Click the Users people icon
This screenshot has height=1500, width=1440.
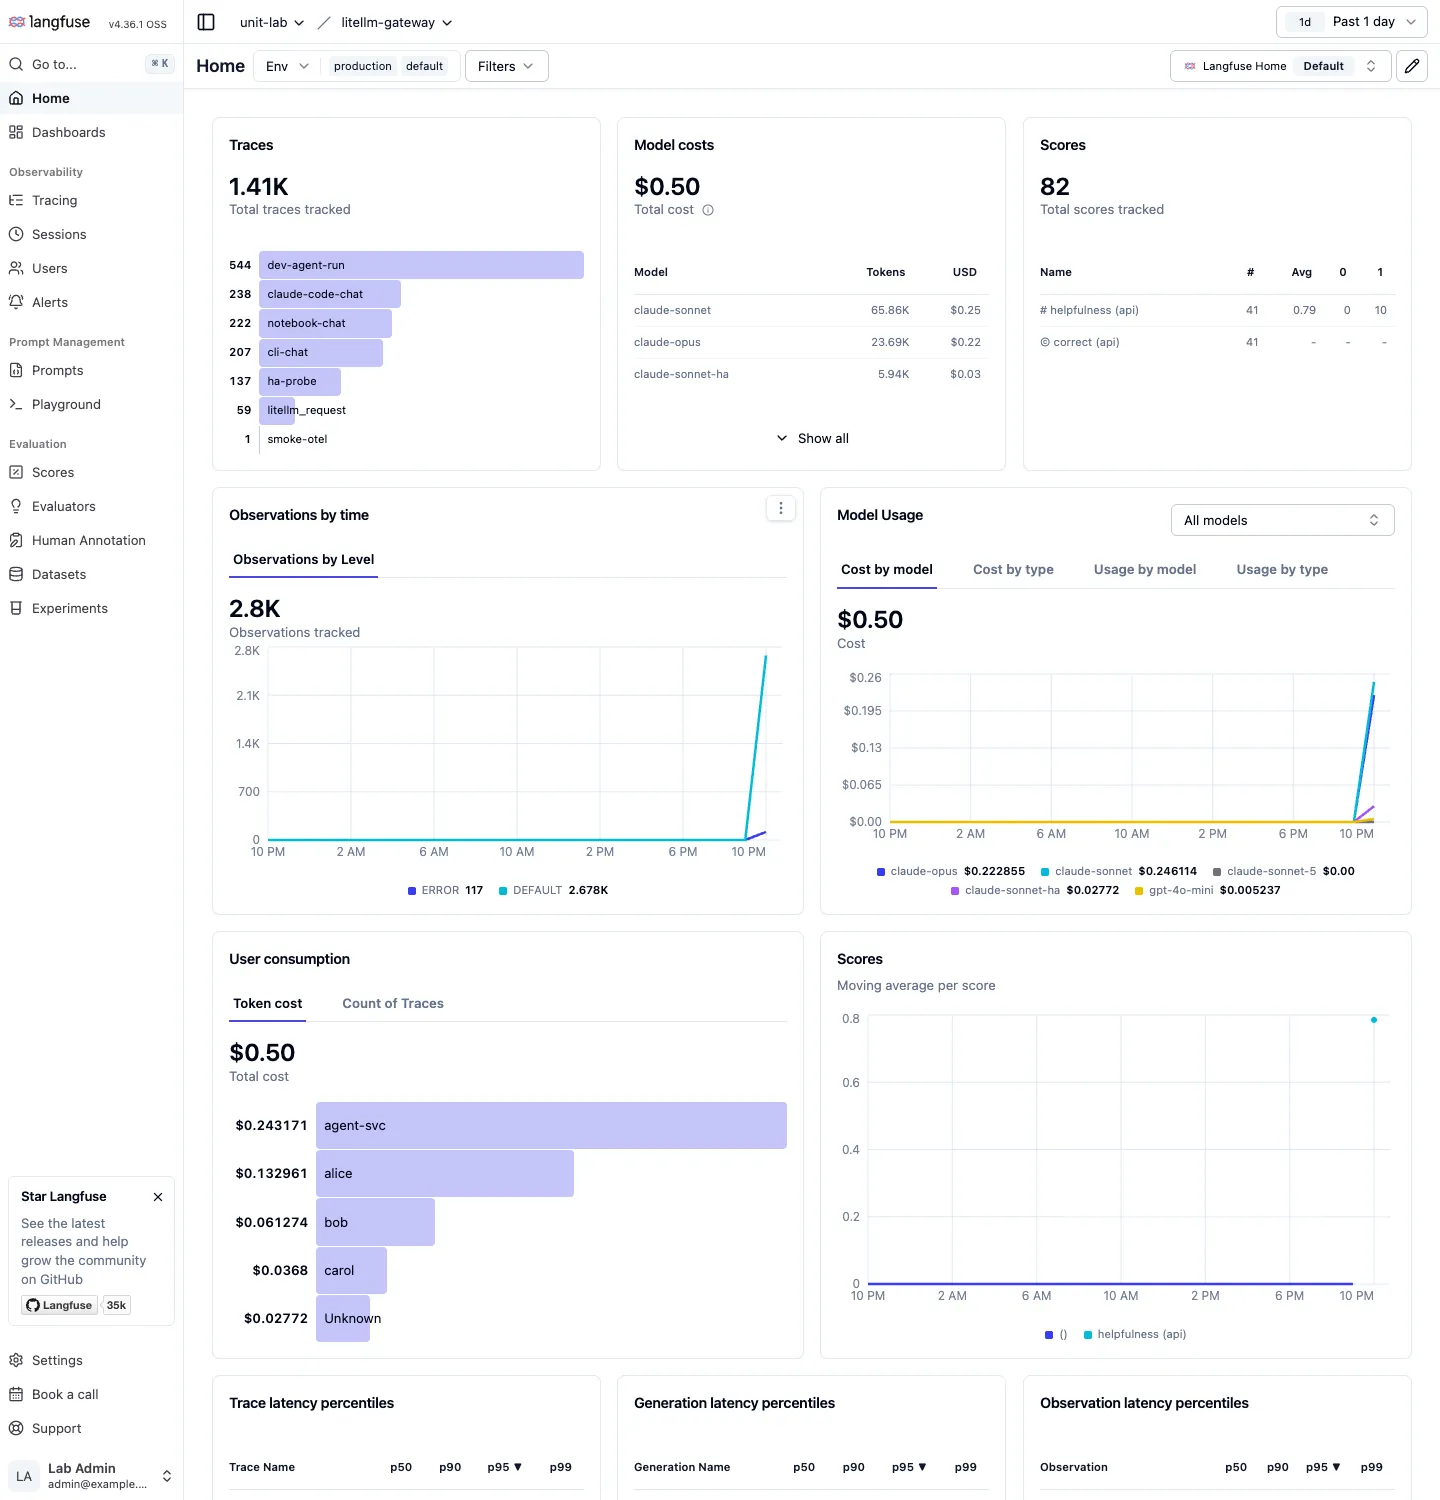click(x=16, y=268)
